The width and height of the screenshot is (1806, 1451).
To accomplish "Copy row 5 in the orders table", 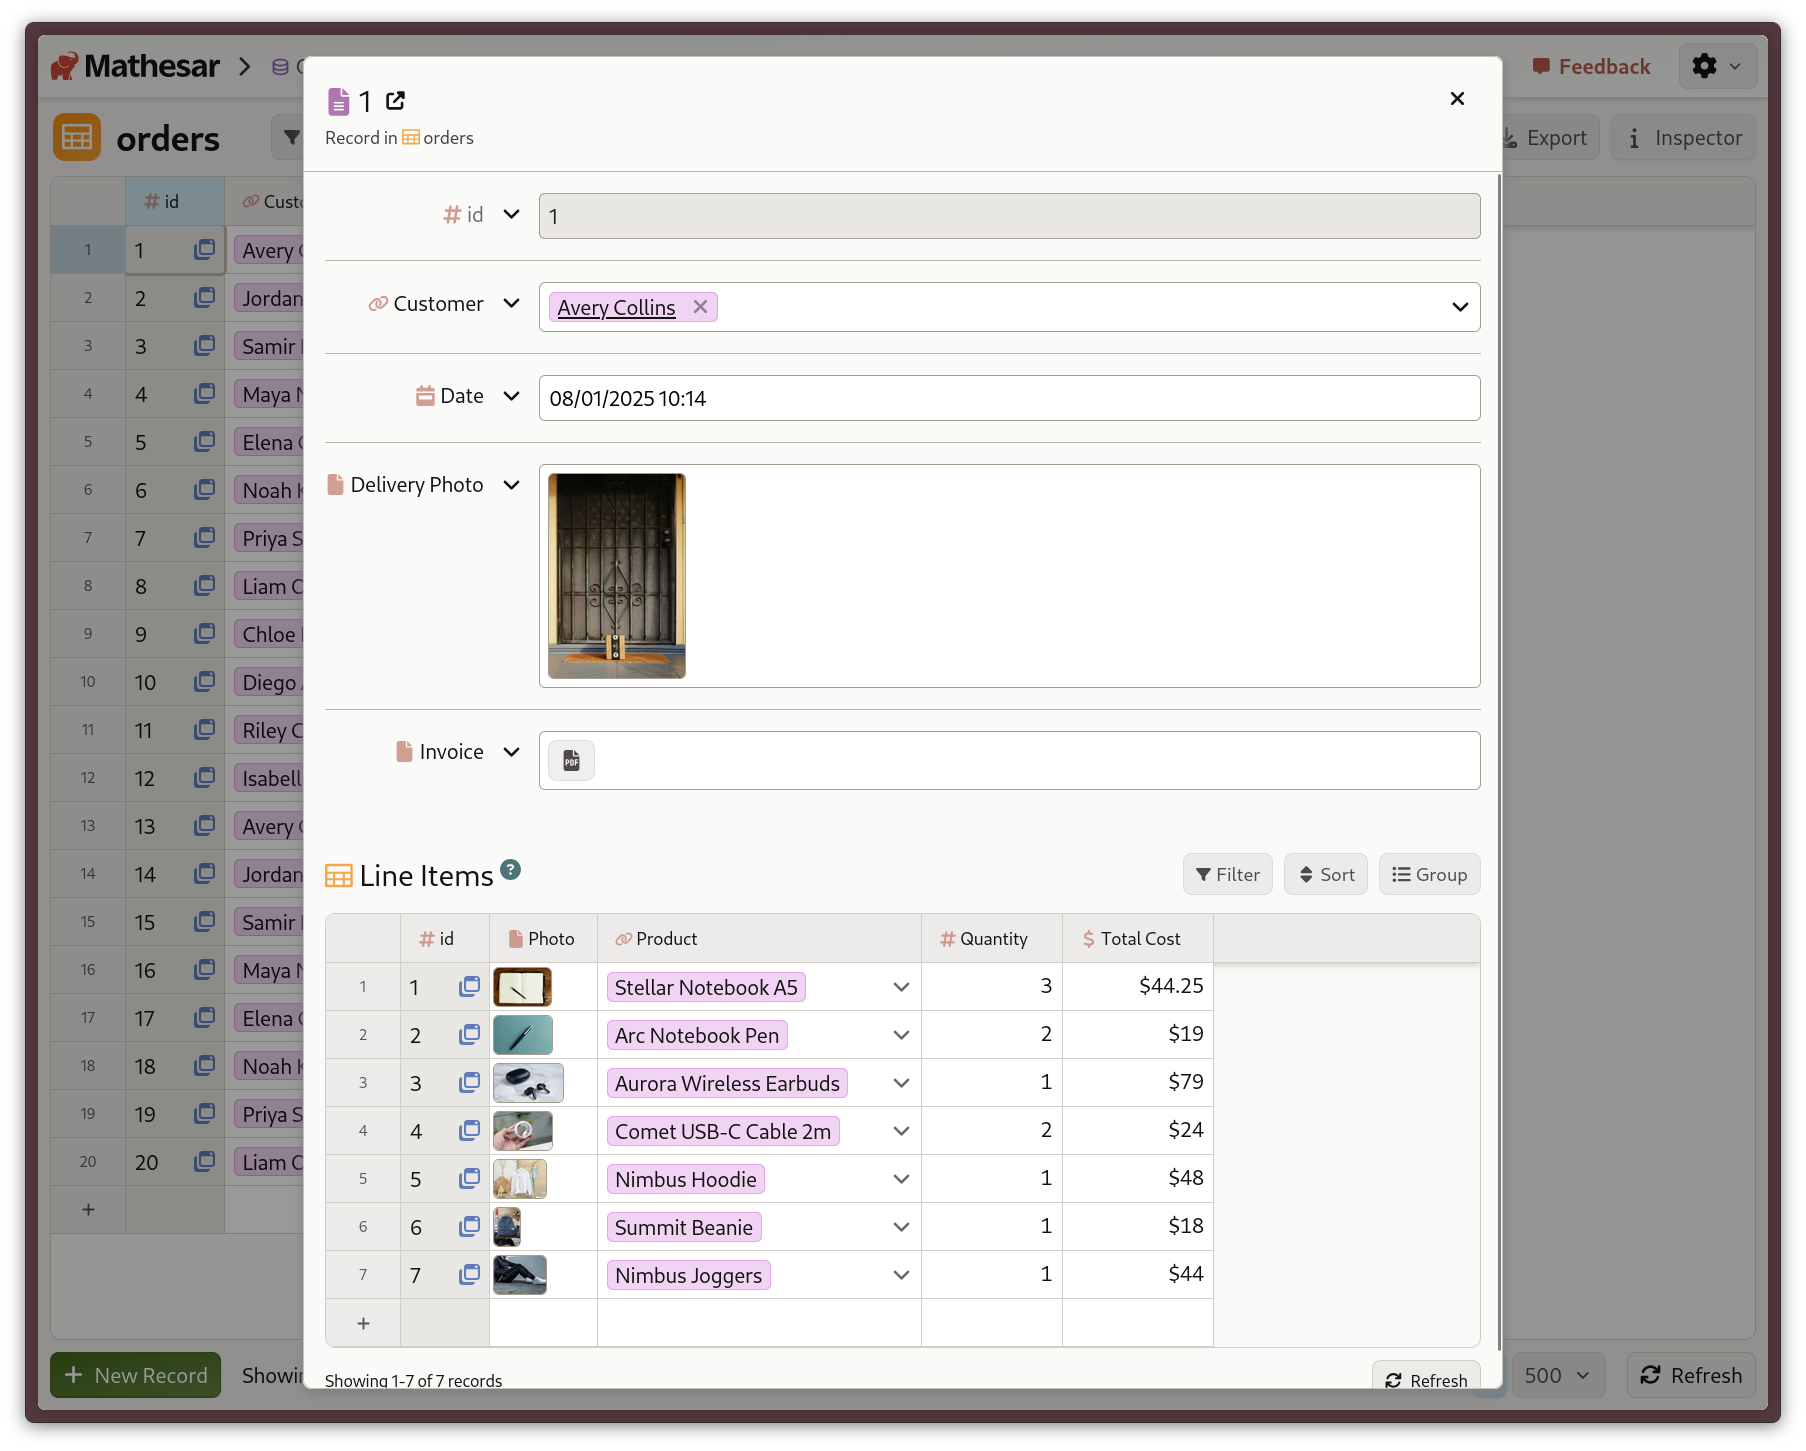I will point(204,441).
